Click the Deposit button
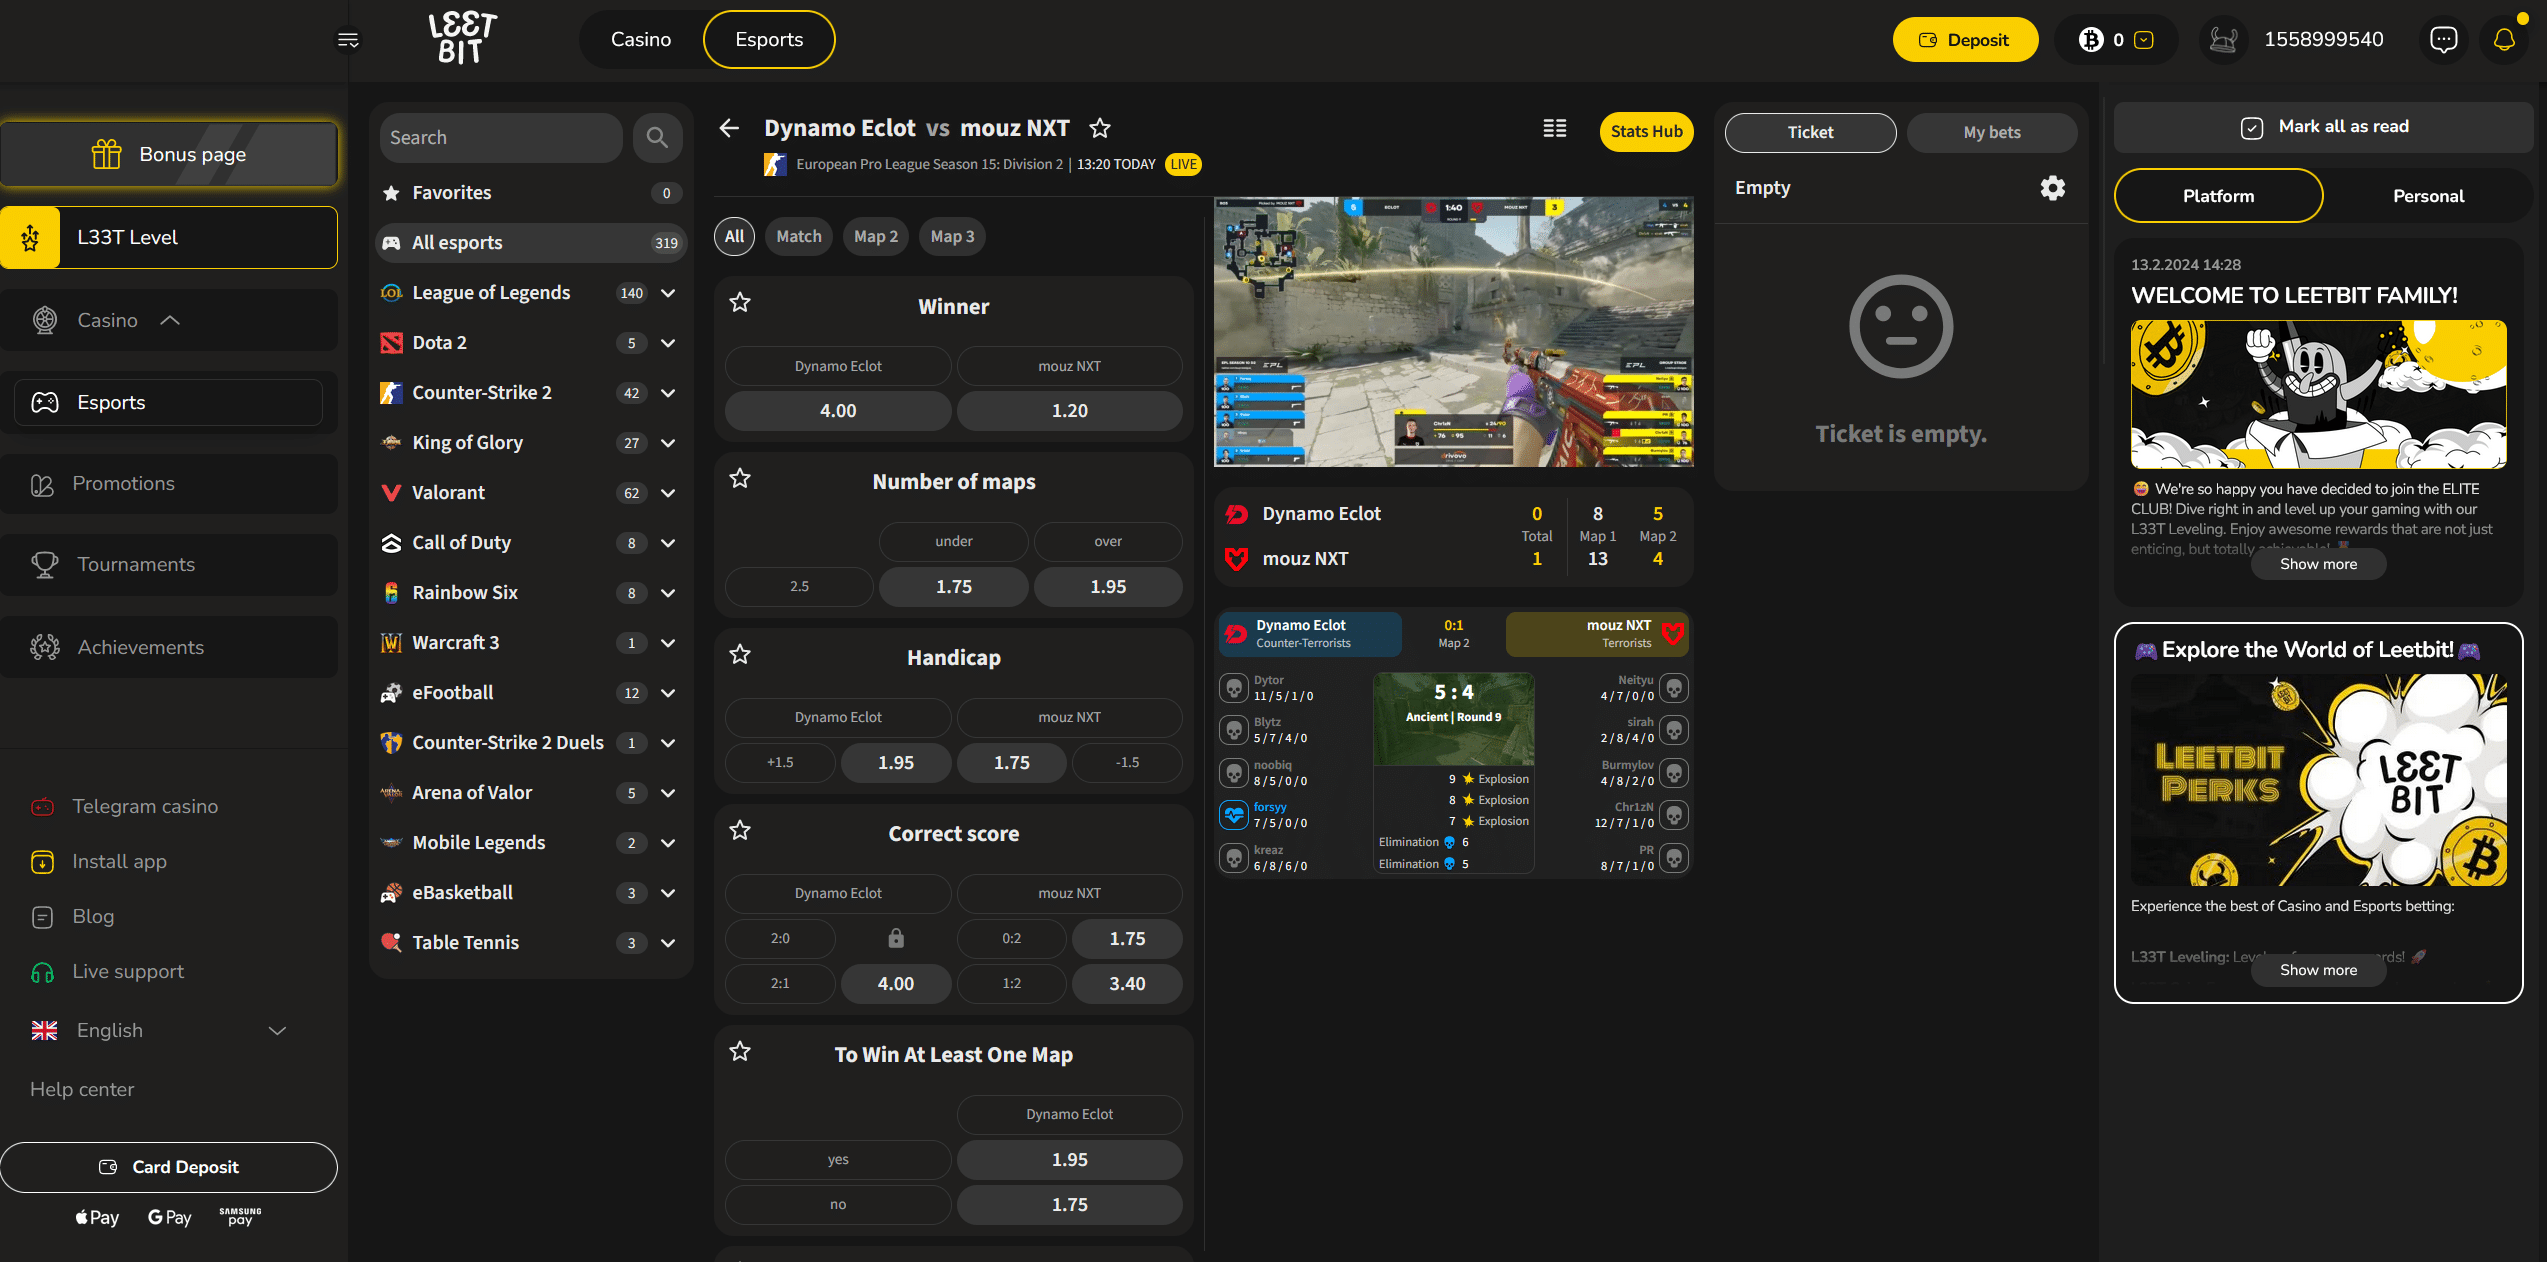The image size is (2547, 1262). pos(1964,39)
